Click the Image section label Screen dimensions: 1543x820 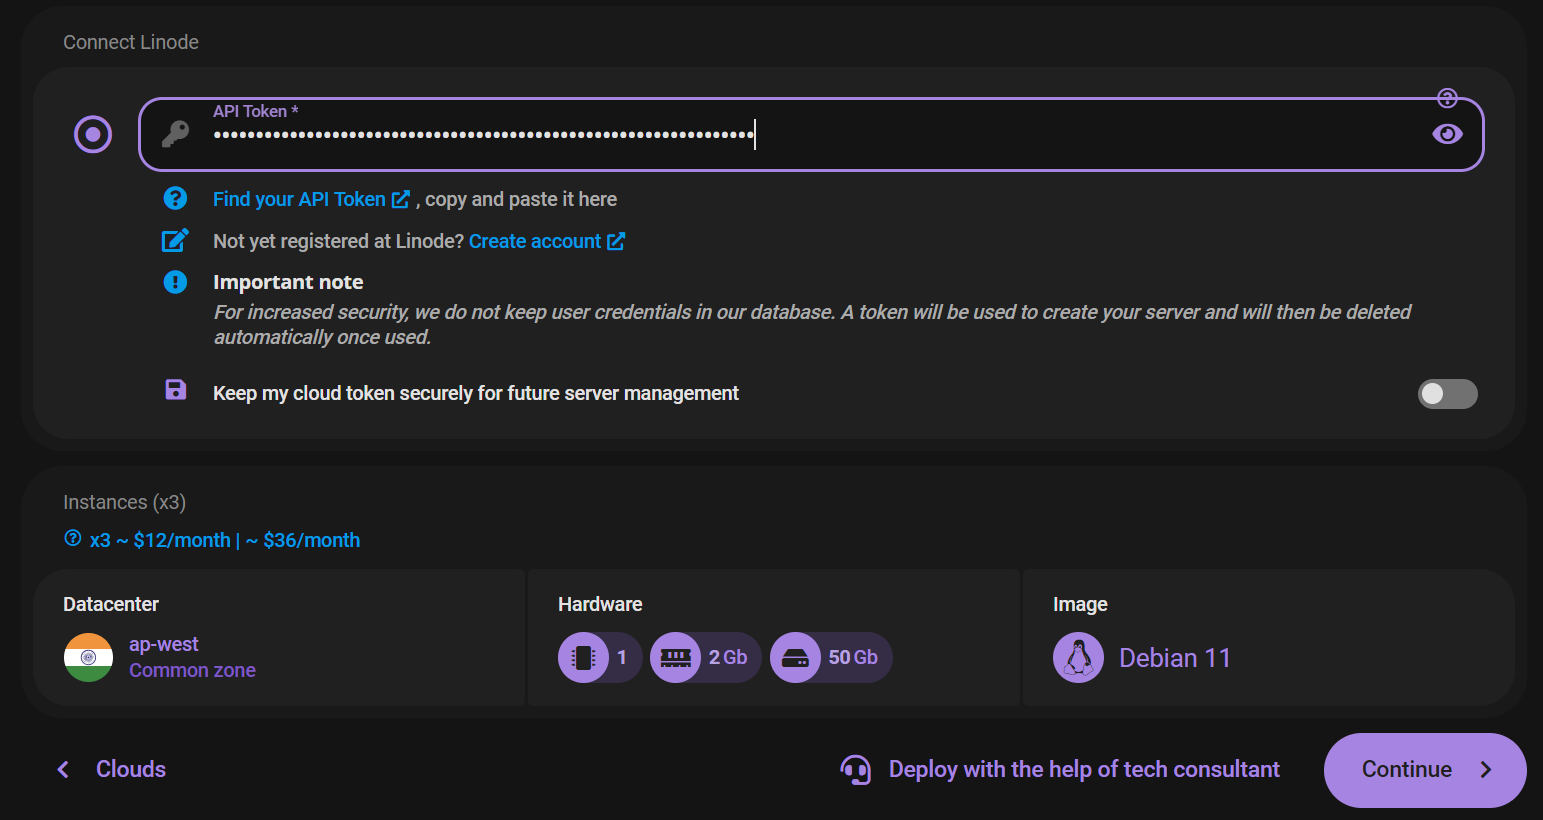click(1080, 604)
